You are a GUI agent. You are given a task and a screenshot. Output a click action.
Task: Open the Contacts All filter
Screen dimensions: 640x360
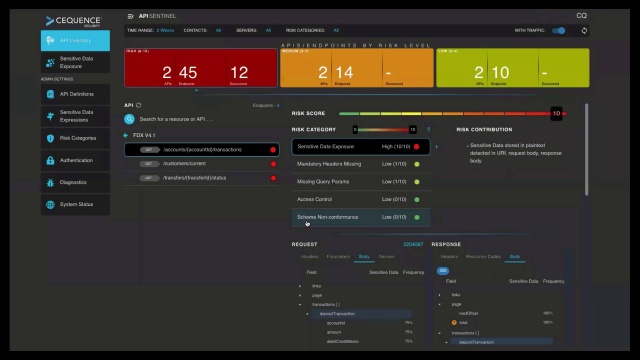tap(218, 30)
